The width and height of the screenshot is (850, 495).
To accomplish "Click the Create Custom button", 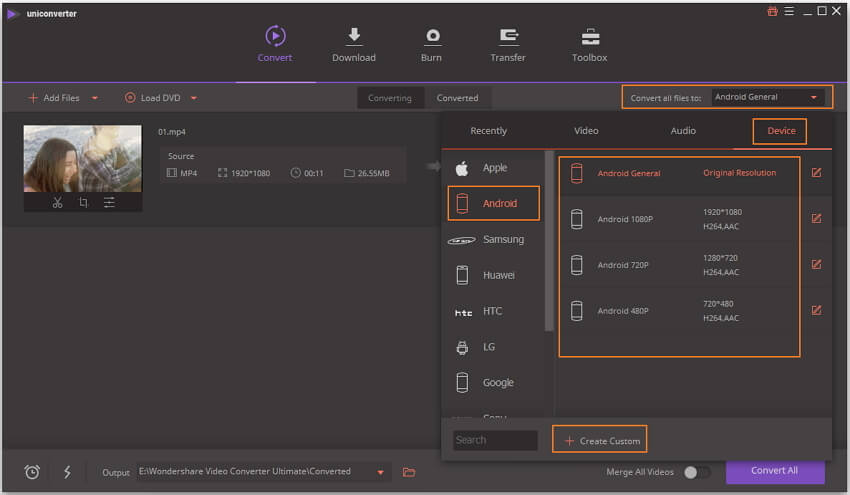I will click(600, 440).
